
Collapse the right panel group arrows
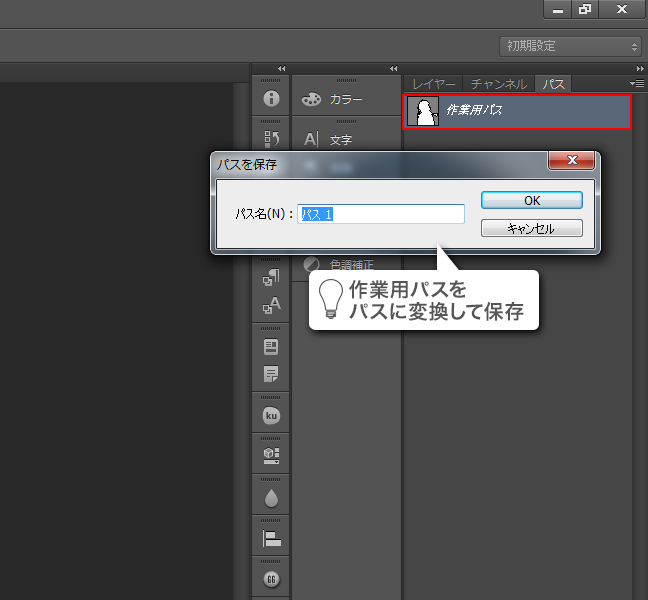(640, 68)
